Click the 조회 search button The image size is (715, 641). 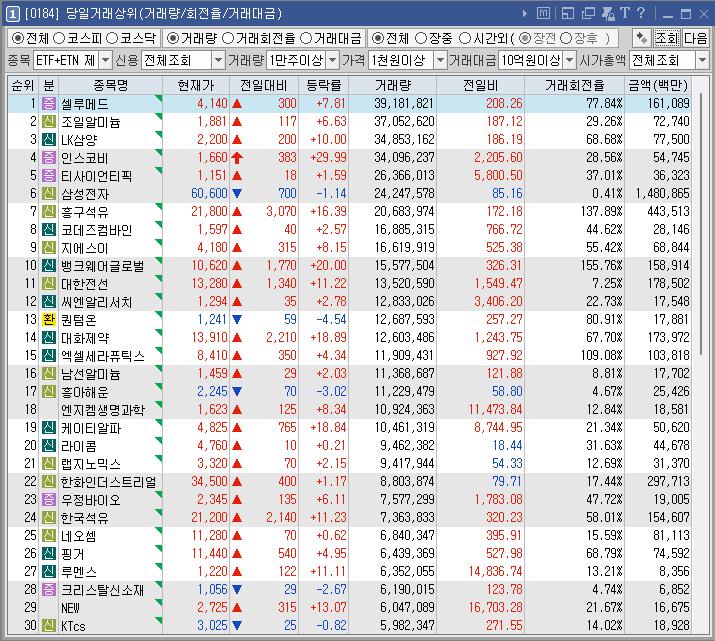(x=666, y=38)
